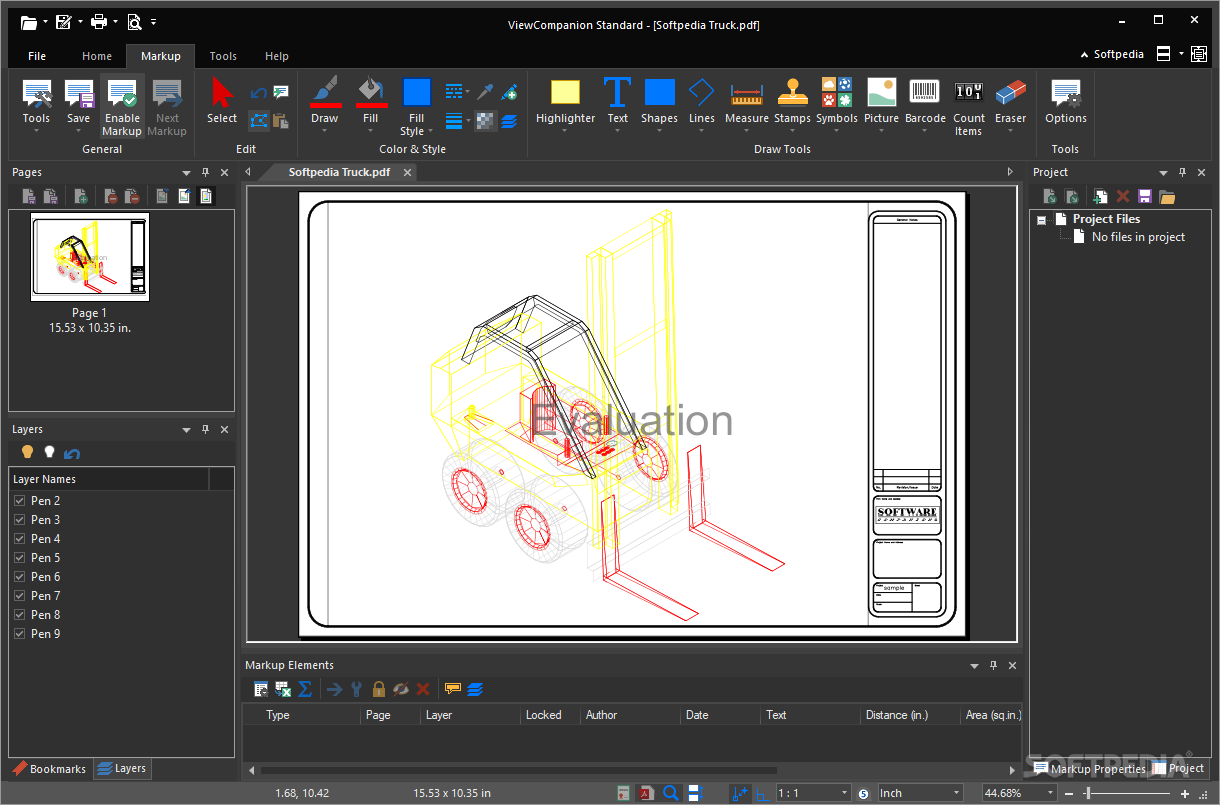
Task: Toggle visibility of Pen 4 layer
Action: (x=19, y=539)
